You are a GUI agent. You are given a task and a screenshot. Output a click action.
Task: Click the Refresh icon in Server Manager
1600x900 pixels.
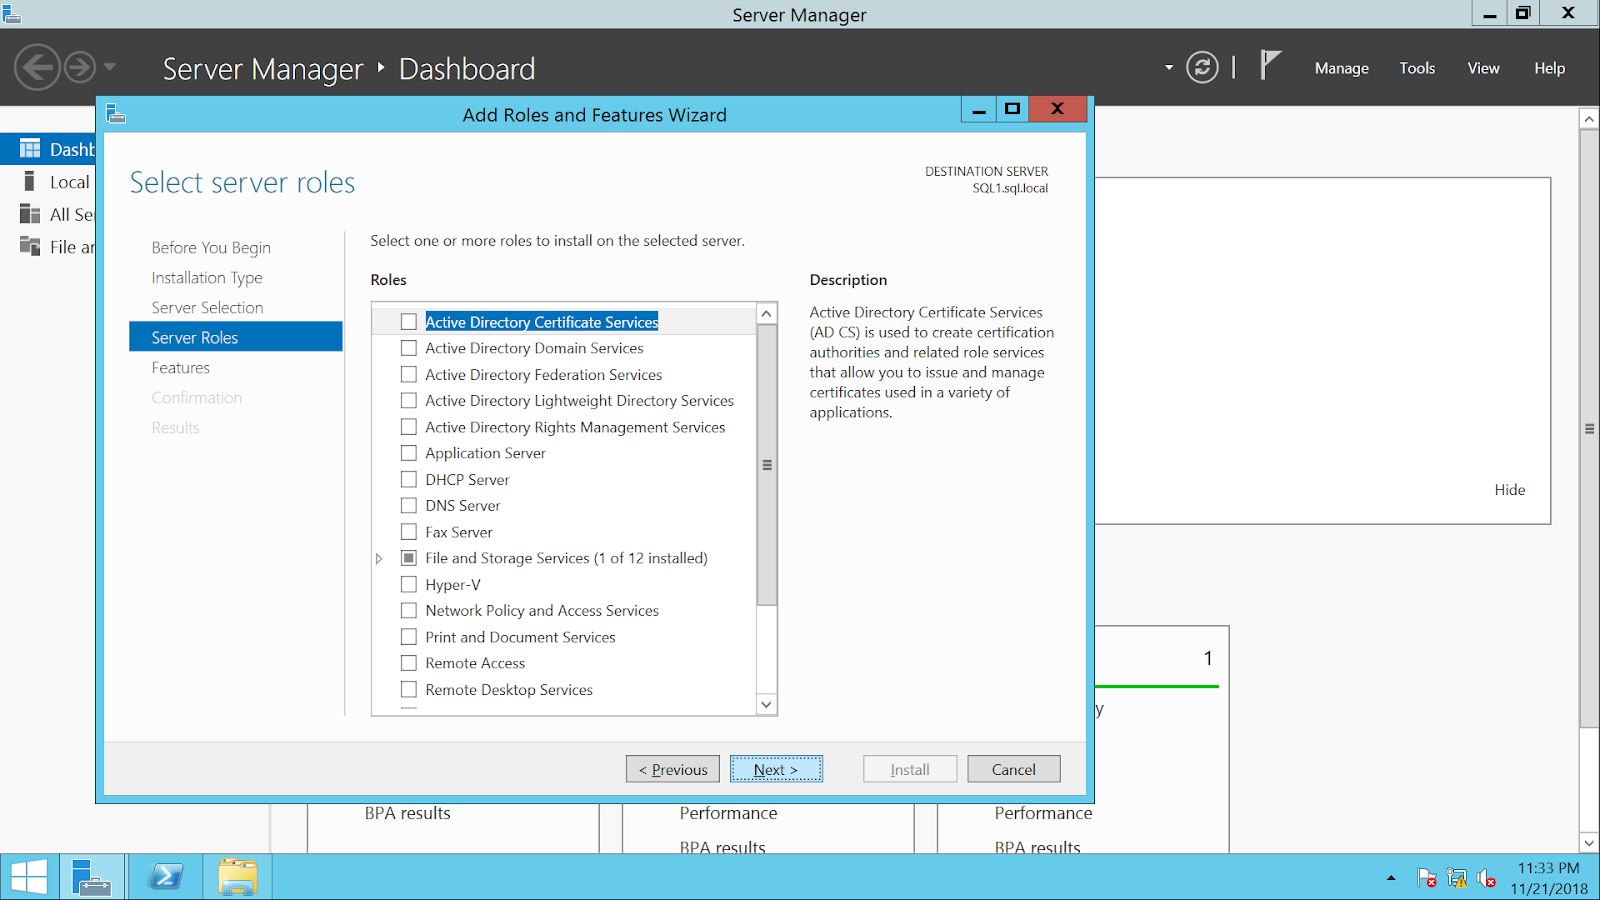(1201, 67)
